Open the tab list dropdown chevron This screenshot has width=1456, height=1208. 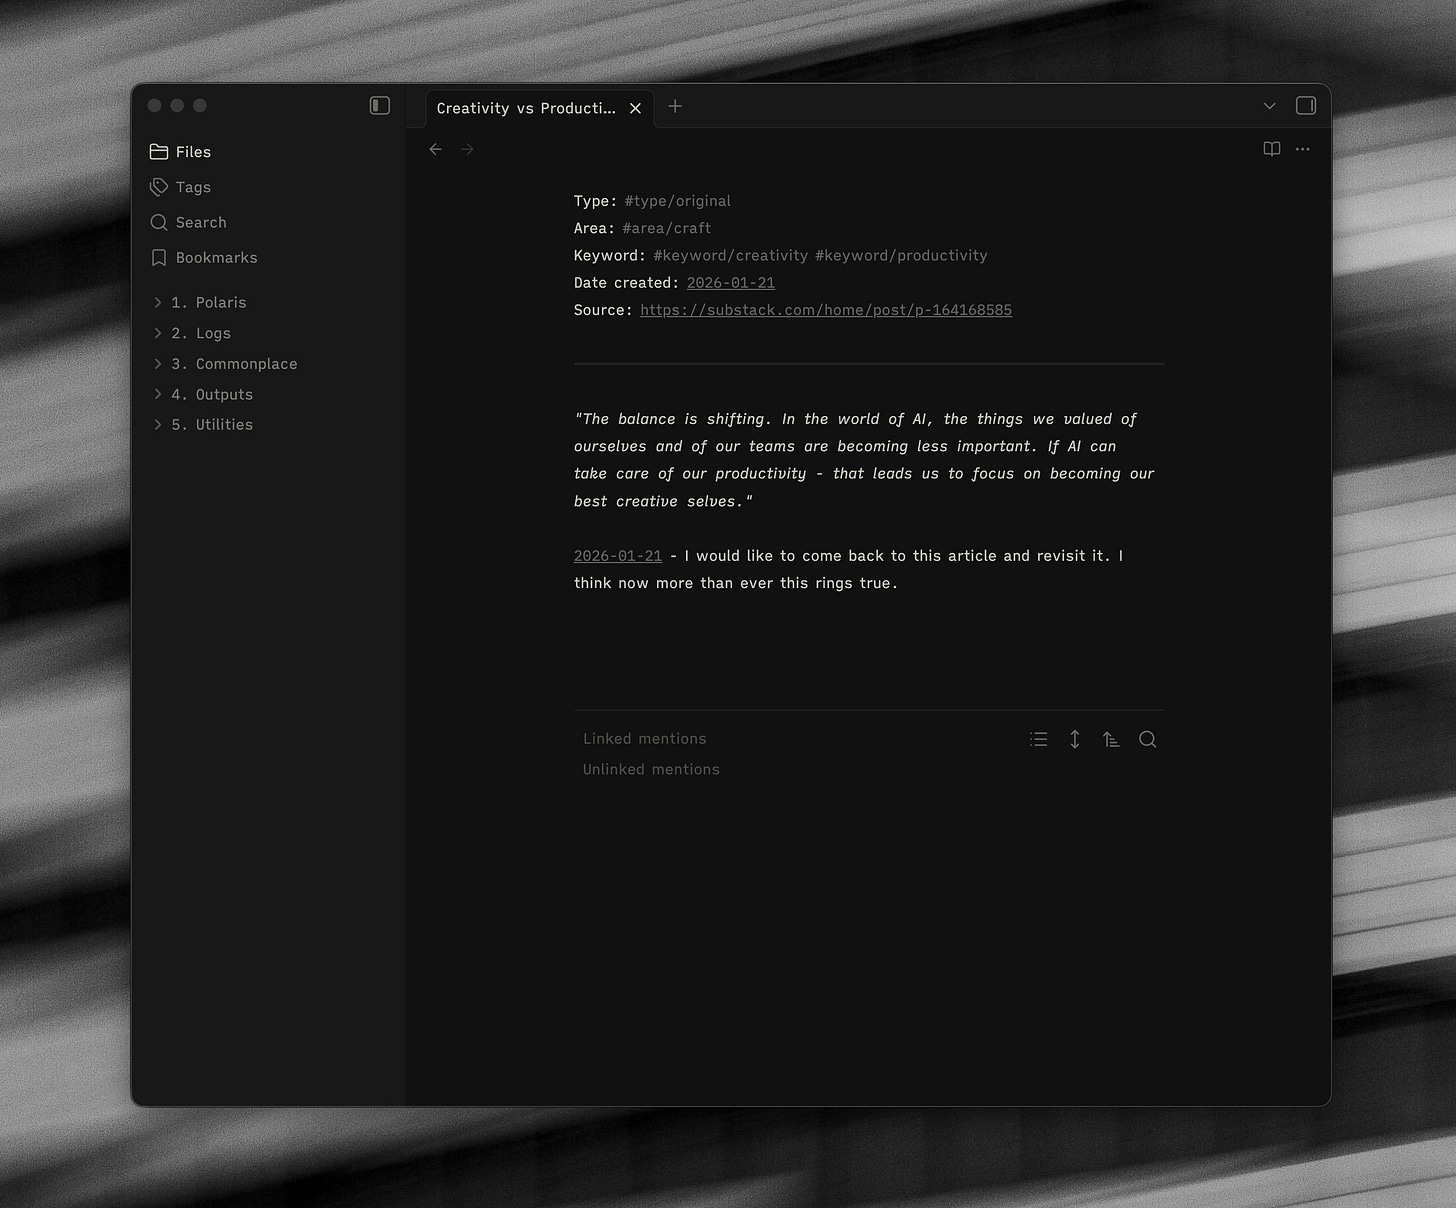click(x=1270, y=106)
